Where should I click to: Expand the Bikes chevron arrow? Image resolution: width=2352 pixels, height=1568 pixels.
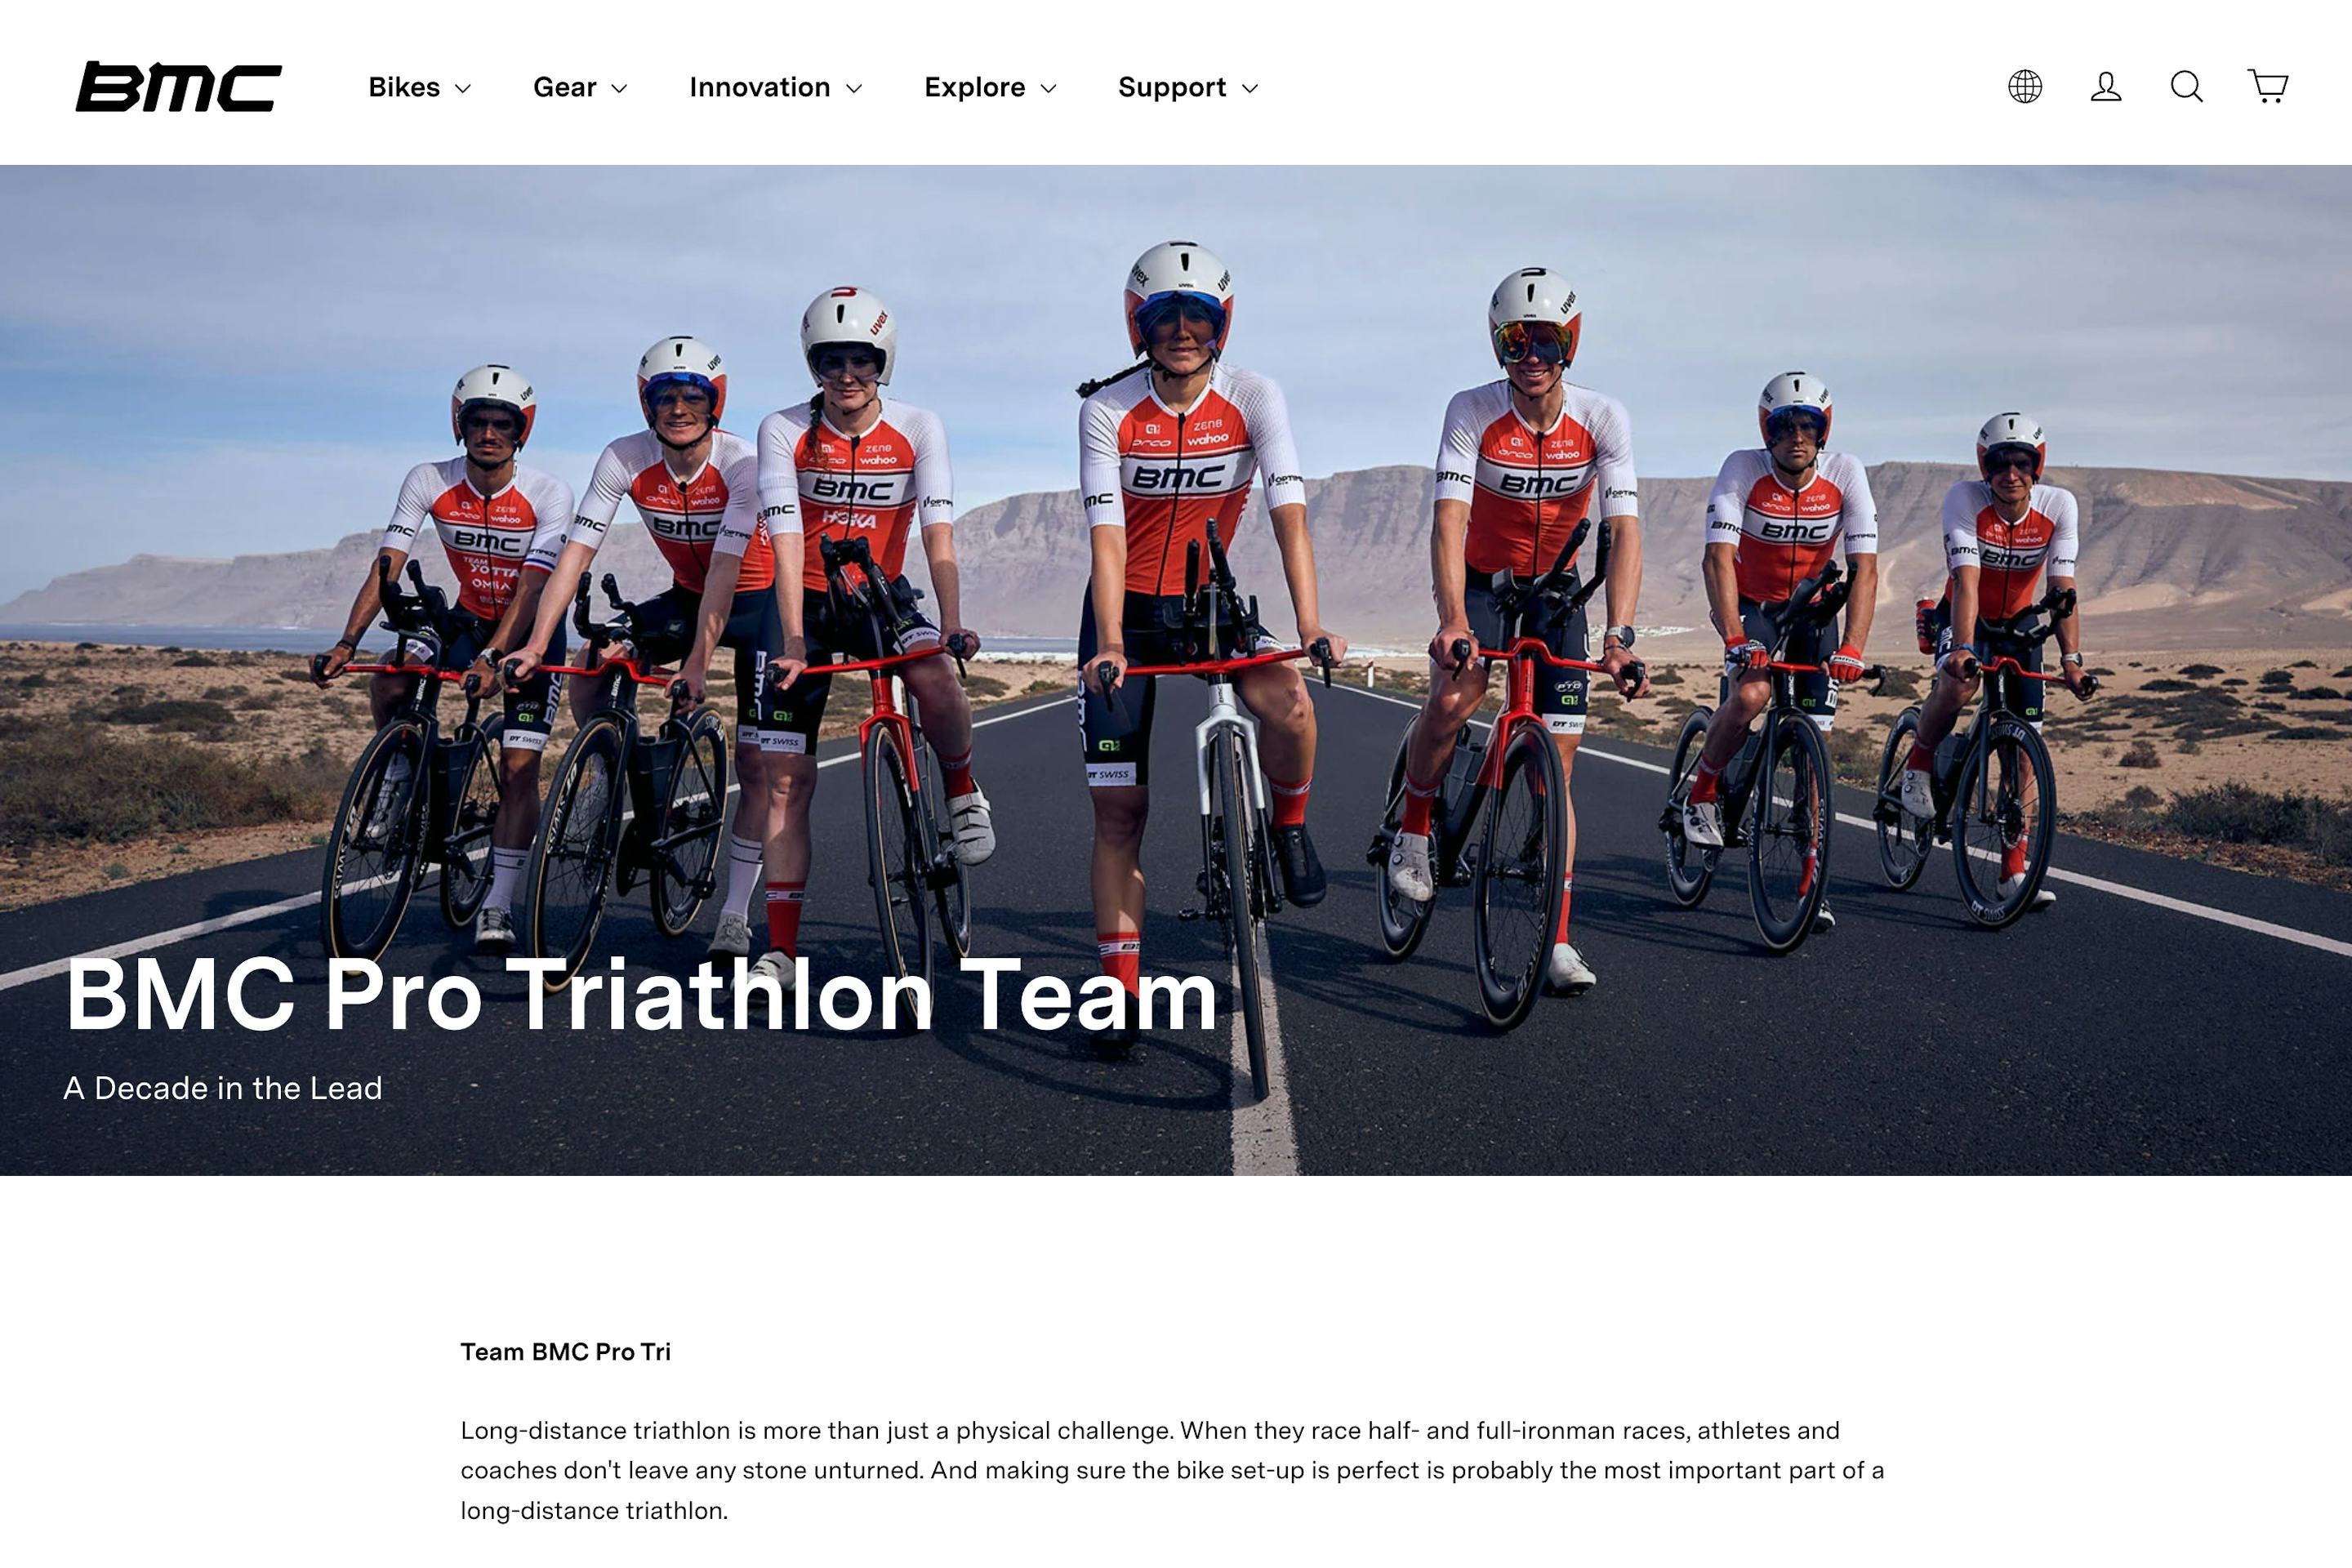pos(463,89)
